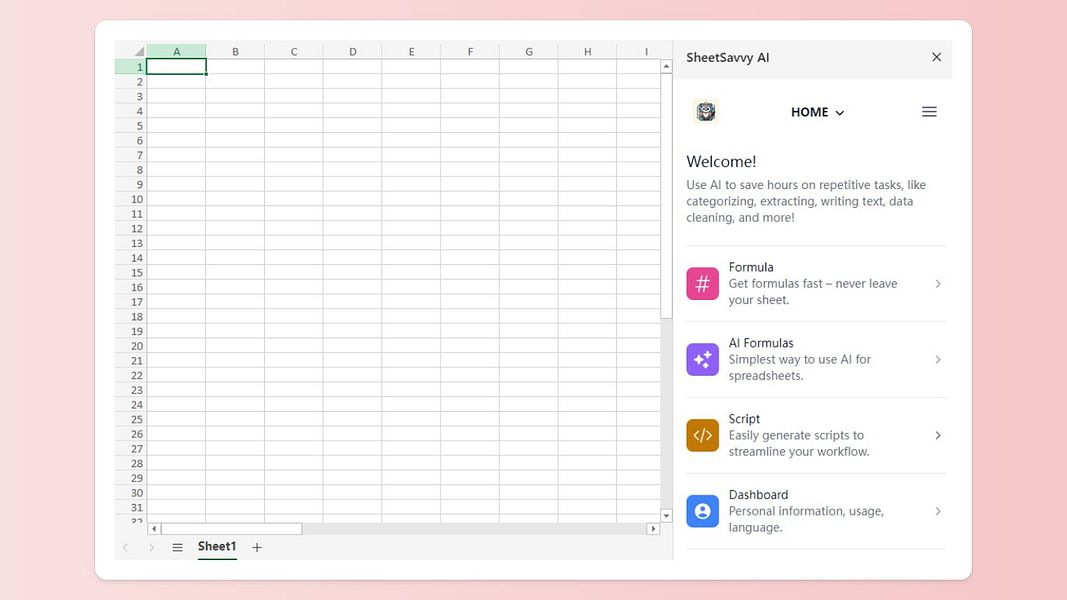1067x600 pixels.
Task: Open the Formula tool icon
Action: (x=701, y=283)
